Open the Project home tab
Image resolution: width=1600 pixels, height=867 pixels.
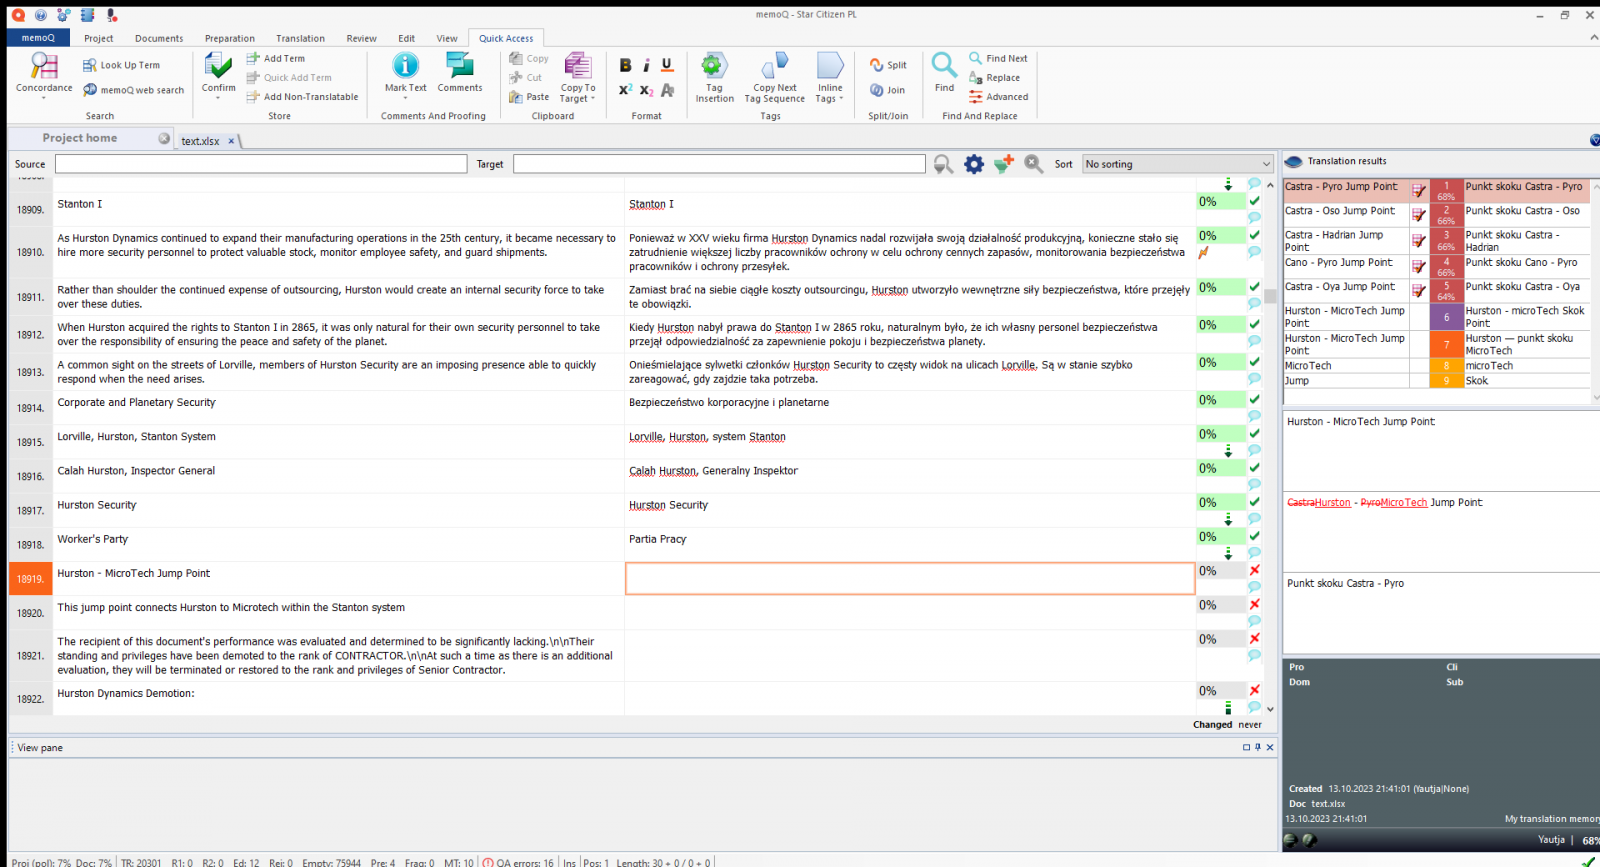pos(80,138)
